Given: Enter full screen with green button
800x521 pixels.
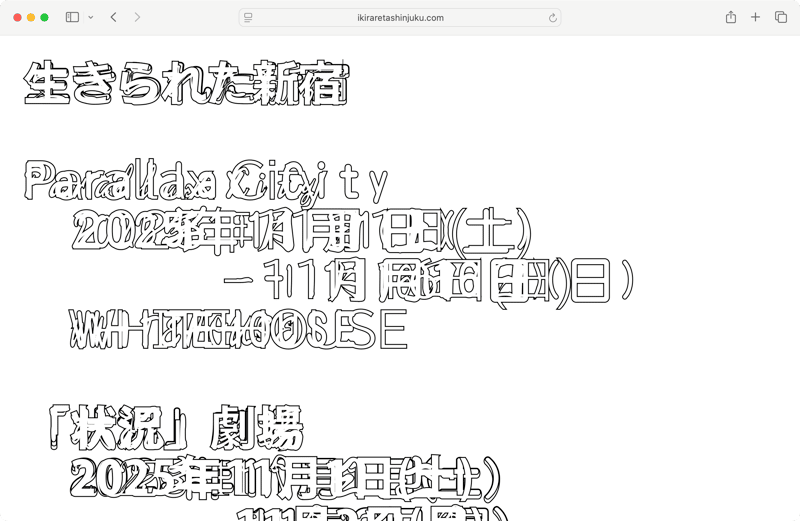Looking at the screenshot, I should pyautogui.click(x=45, y=17).
